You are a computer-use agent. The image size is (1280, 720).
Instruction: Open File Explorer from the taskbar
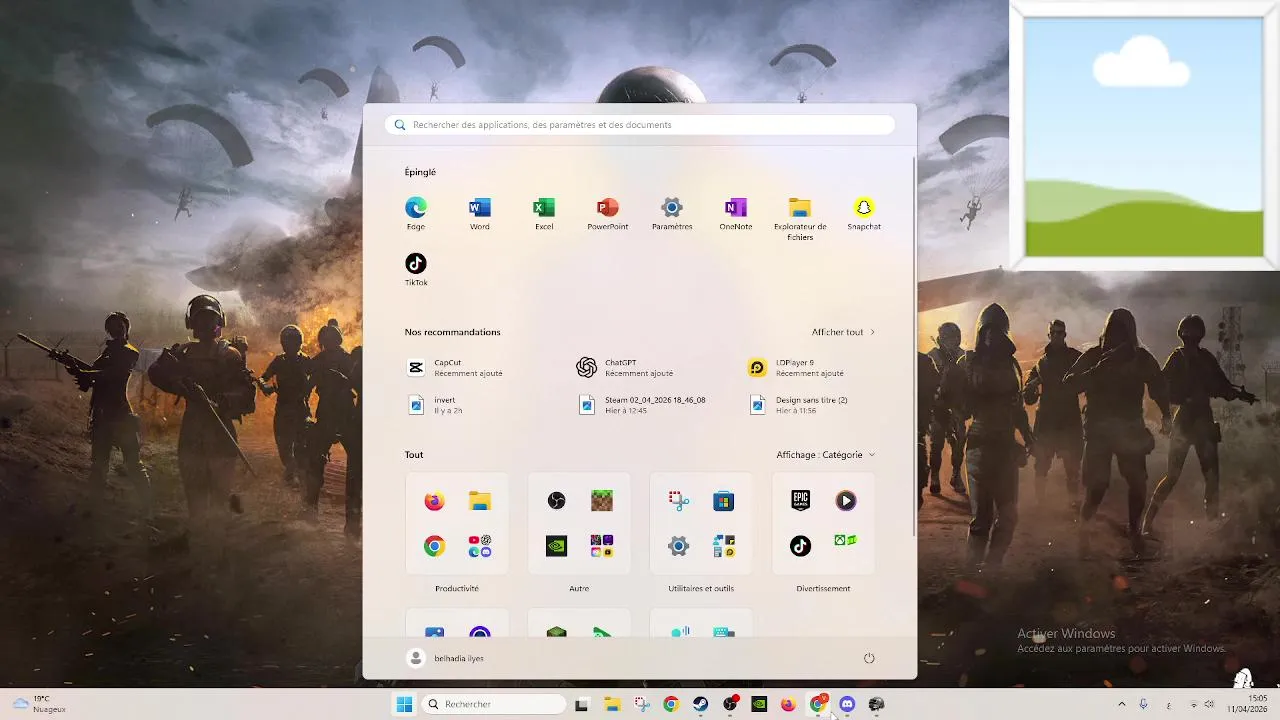(612, 704)
